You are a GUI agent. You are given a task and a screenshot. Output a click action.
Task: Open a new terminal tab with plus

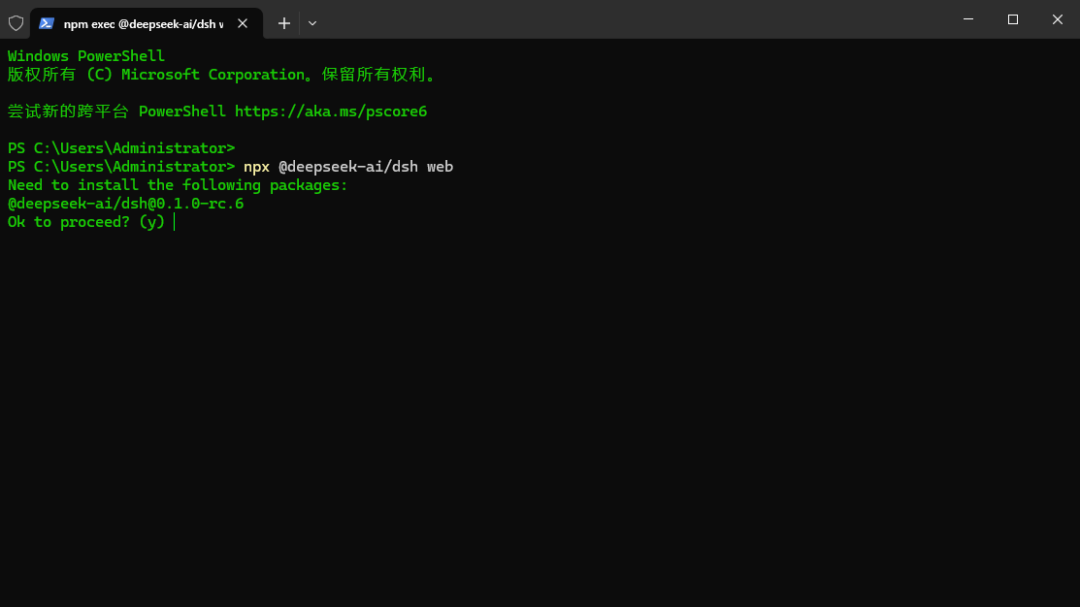[284, 23]
